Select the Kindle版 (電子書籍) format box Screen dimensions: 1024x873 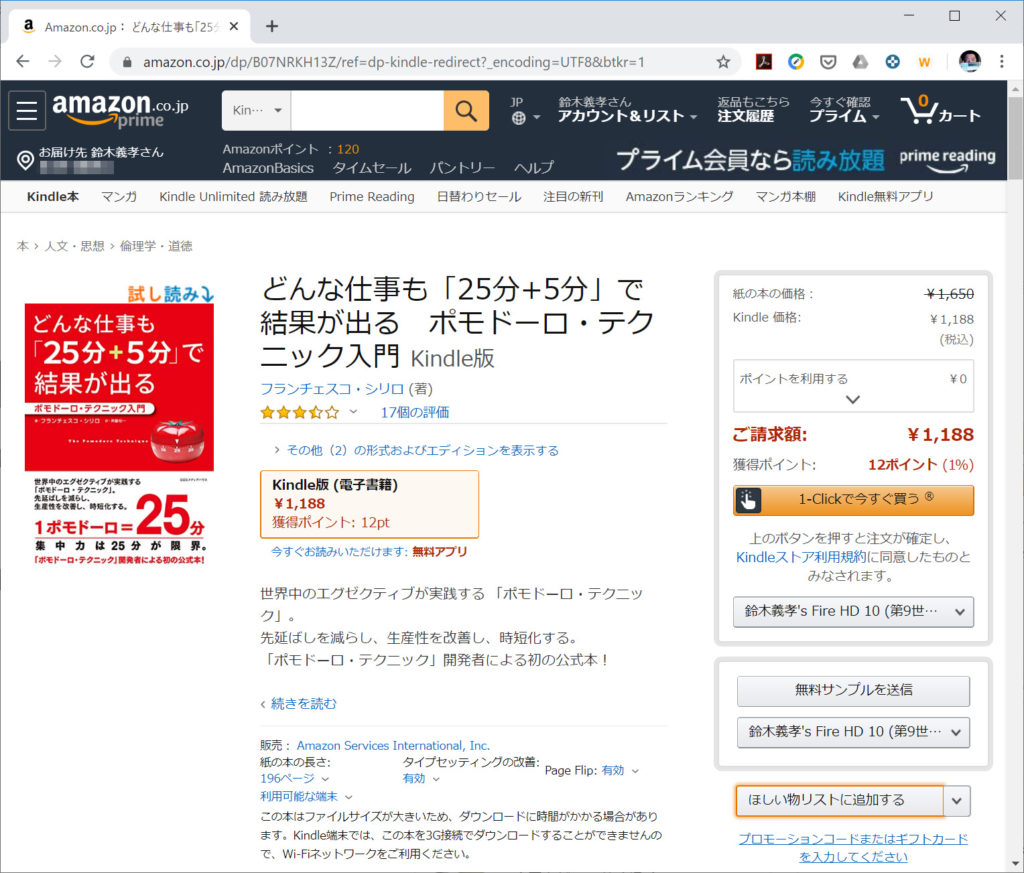pos(369,504)
